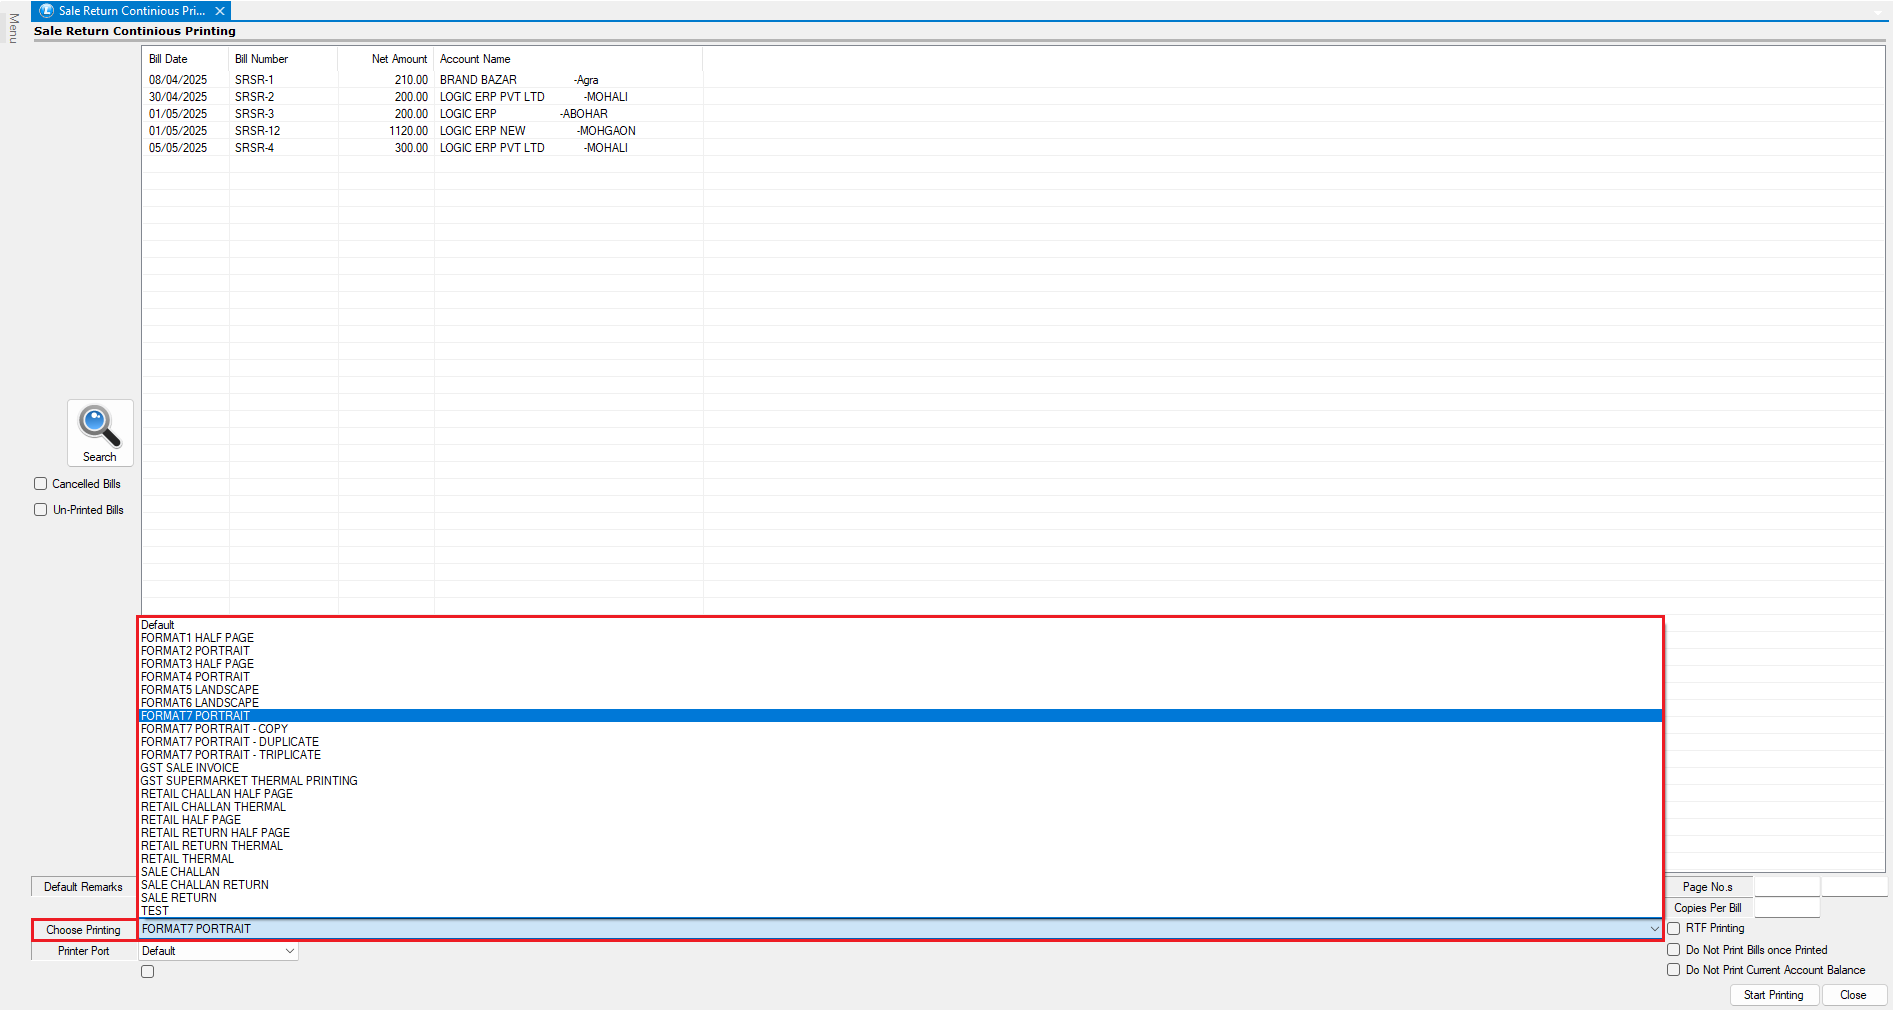Select SALE CHALLAN RETURN option
1893x1010 pixels.
tap(205, 885)
